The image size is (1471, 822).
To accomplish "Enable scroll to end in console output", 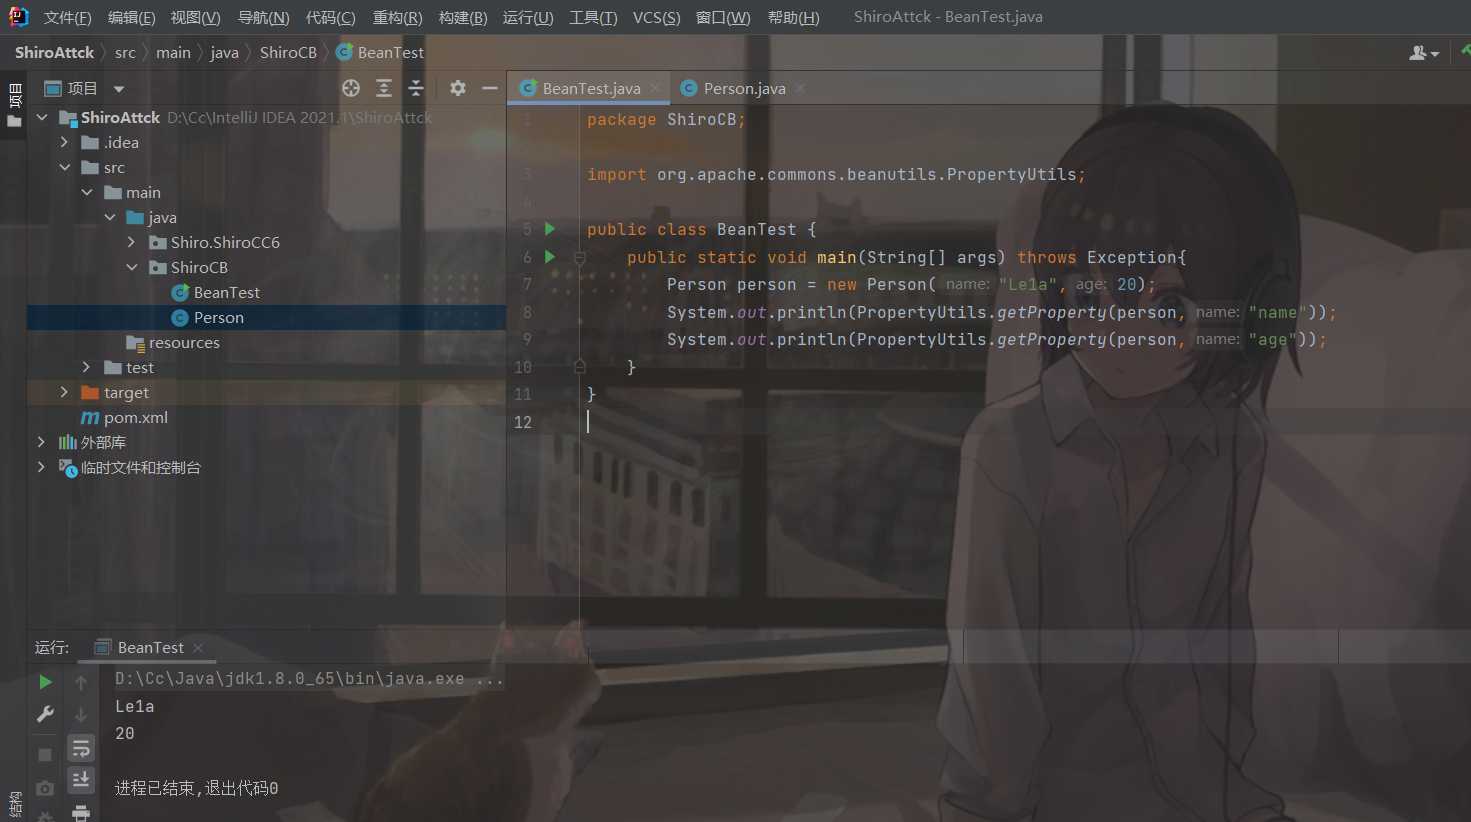I will pos(80,780).
